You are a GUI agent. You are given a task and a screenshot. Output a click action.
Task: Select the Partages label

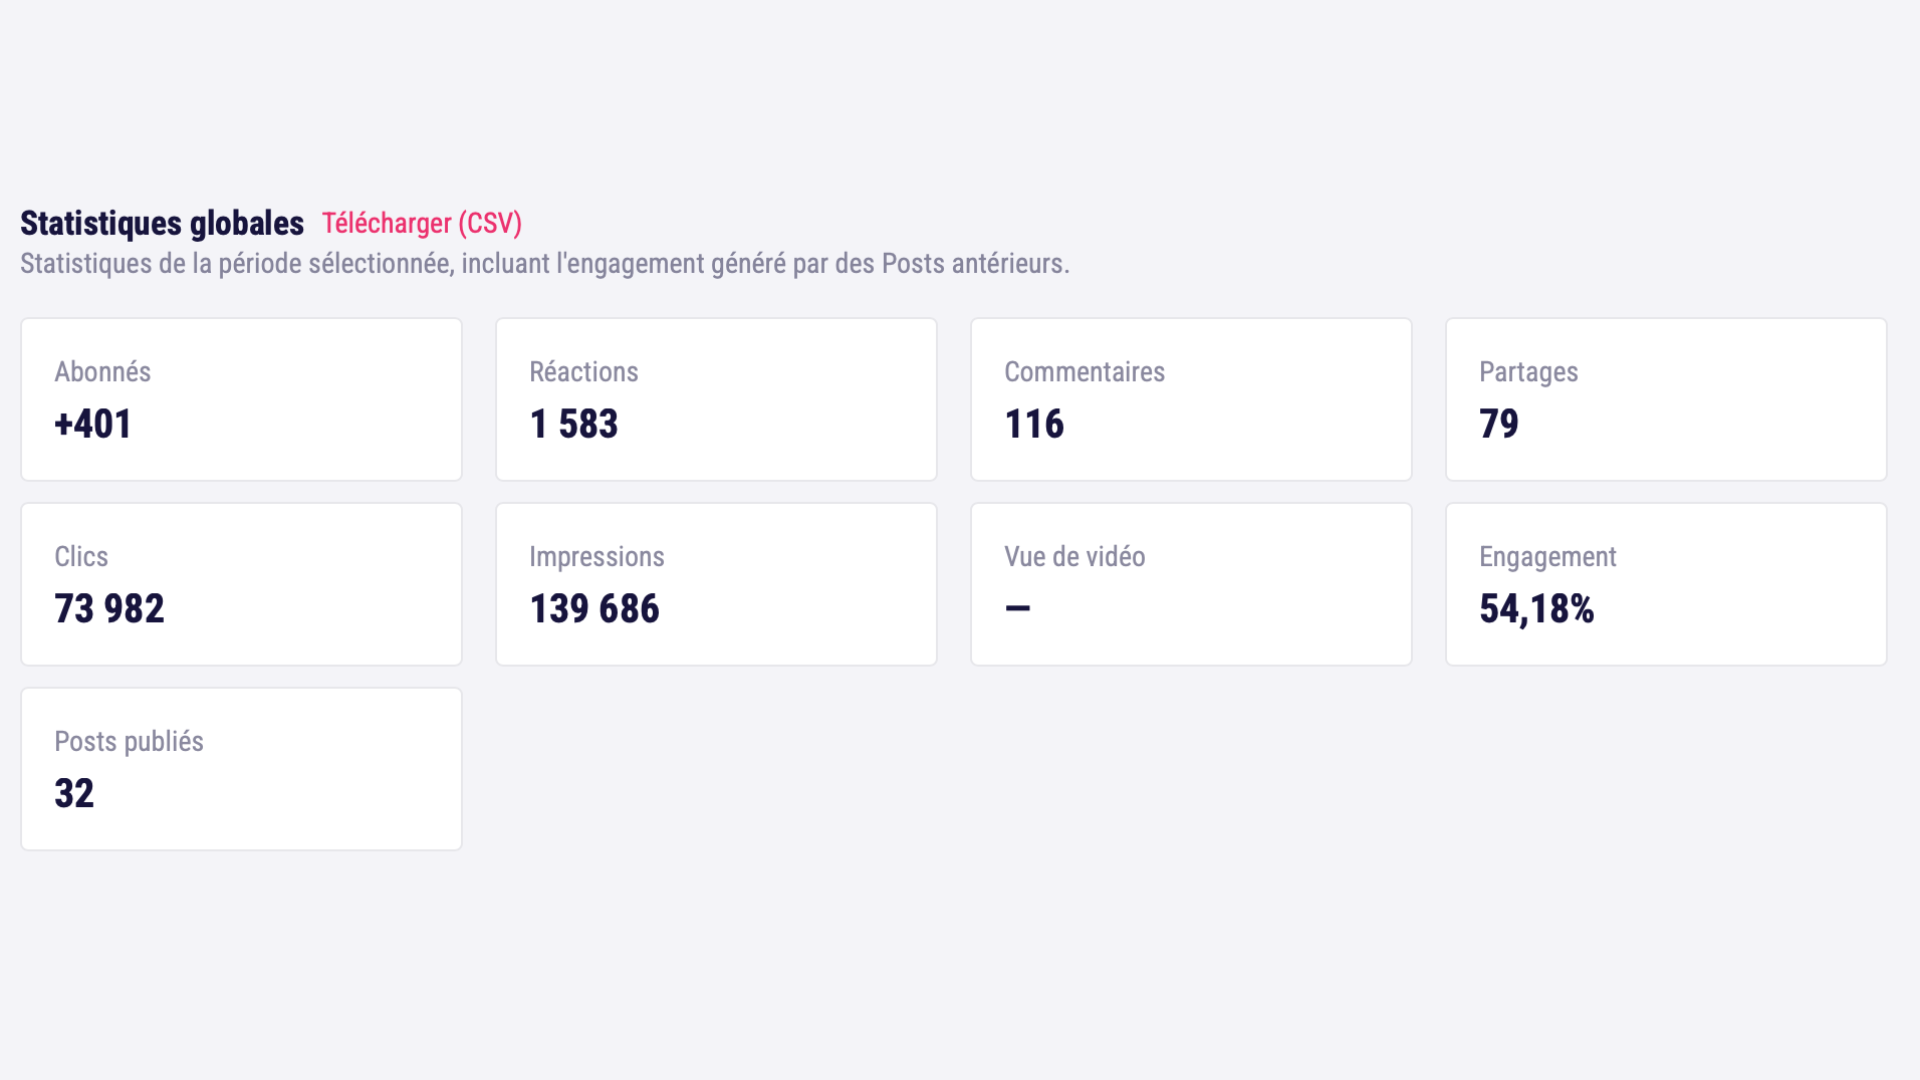tap(1528, 372)
